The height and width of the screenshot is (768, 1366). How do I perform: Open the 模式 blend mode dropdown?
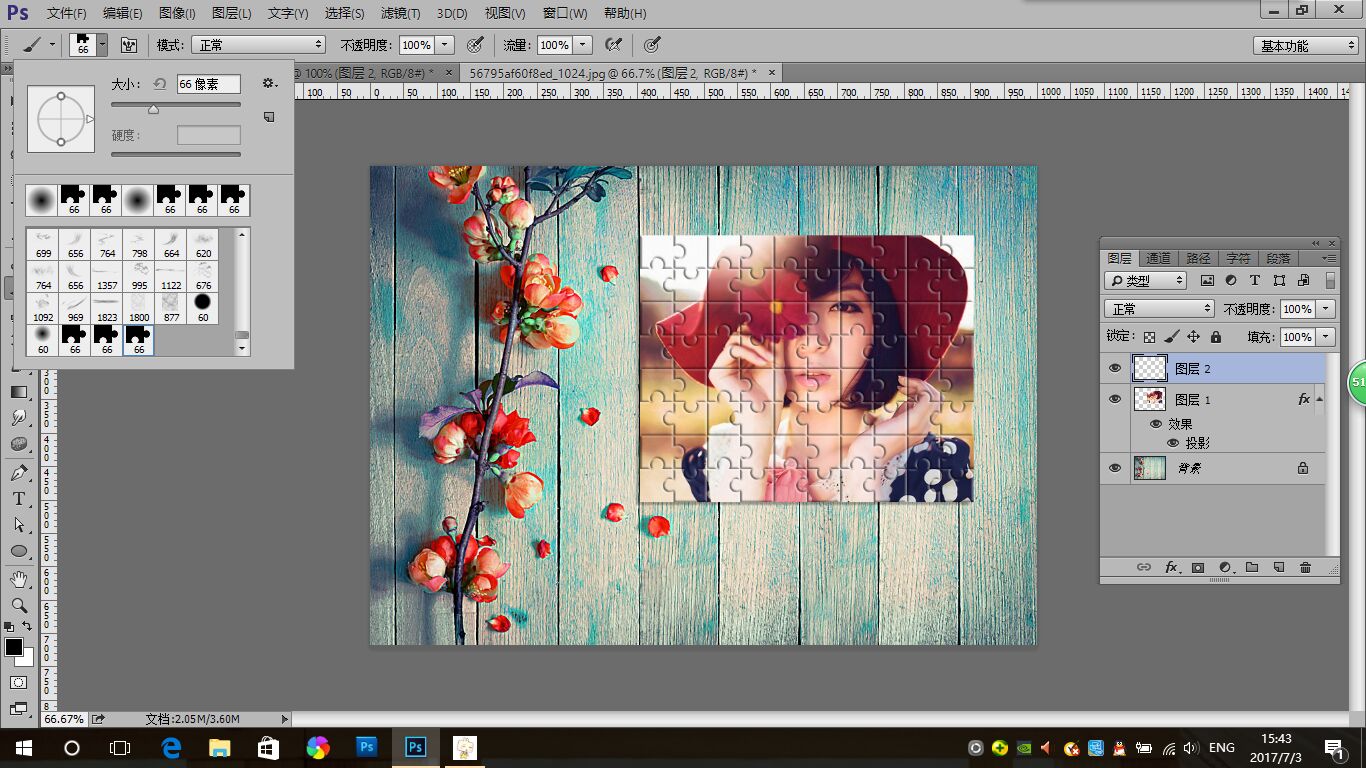coord(260,45)
